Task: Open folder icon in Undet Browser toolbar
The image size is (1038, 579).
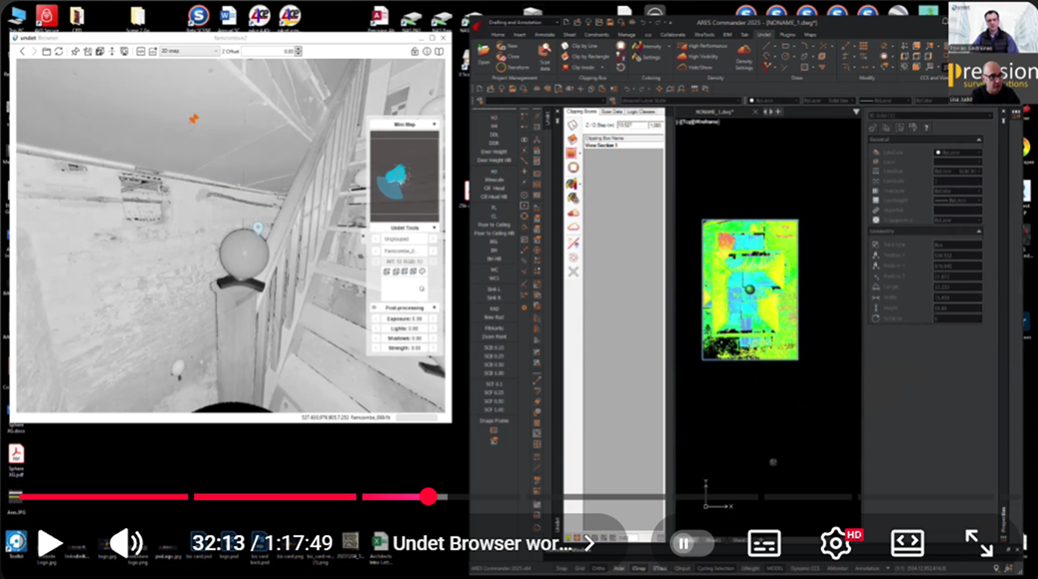Action: 46,51
